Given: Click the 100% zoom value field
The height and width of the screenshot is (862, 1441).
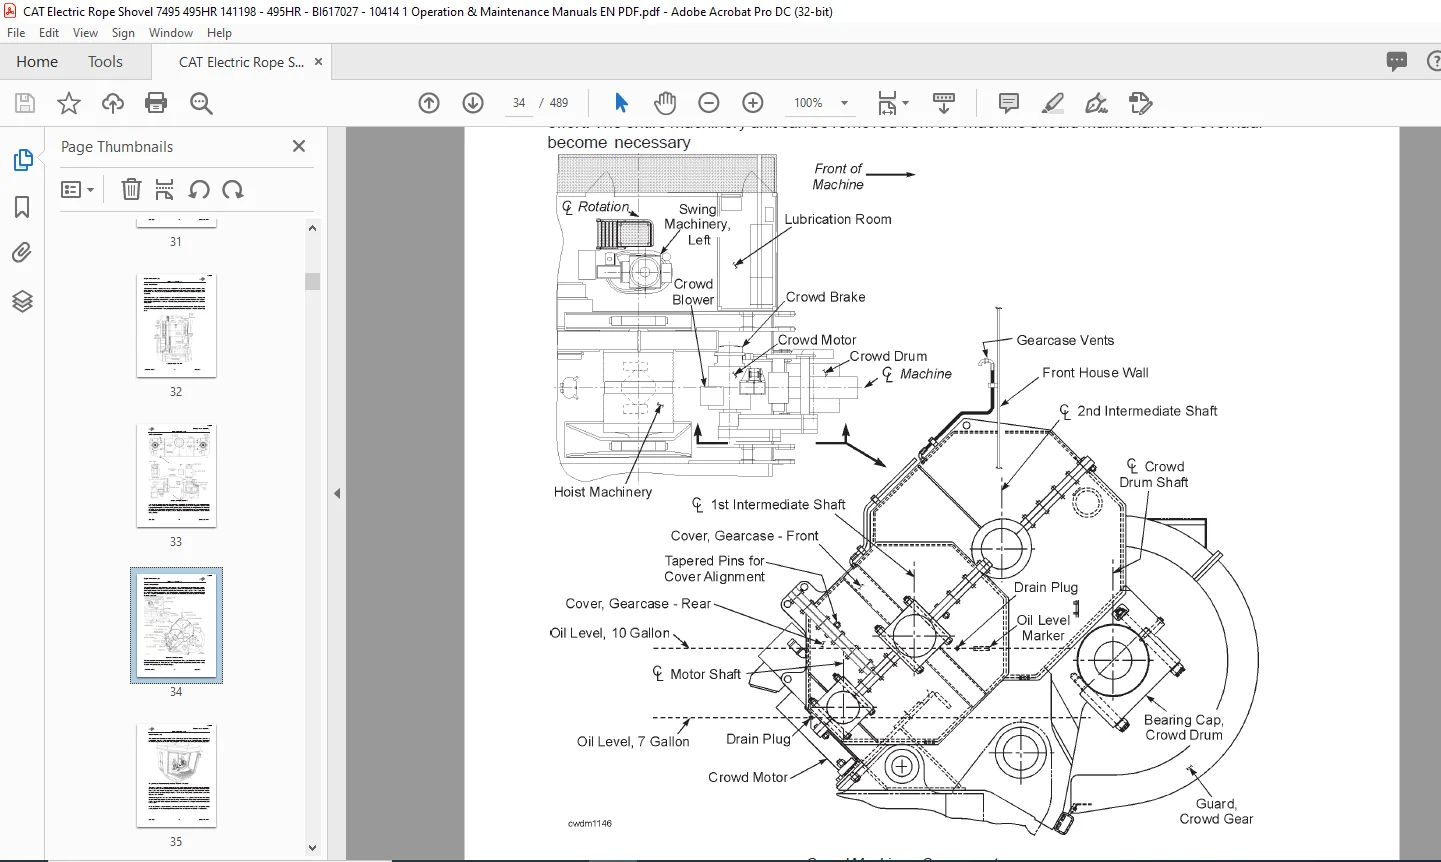Looking at the screenshot, I should click(808, 103).
